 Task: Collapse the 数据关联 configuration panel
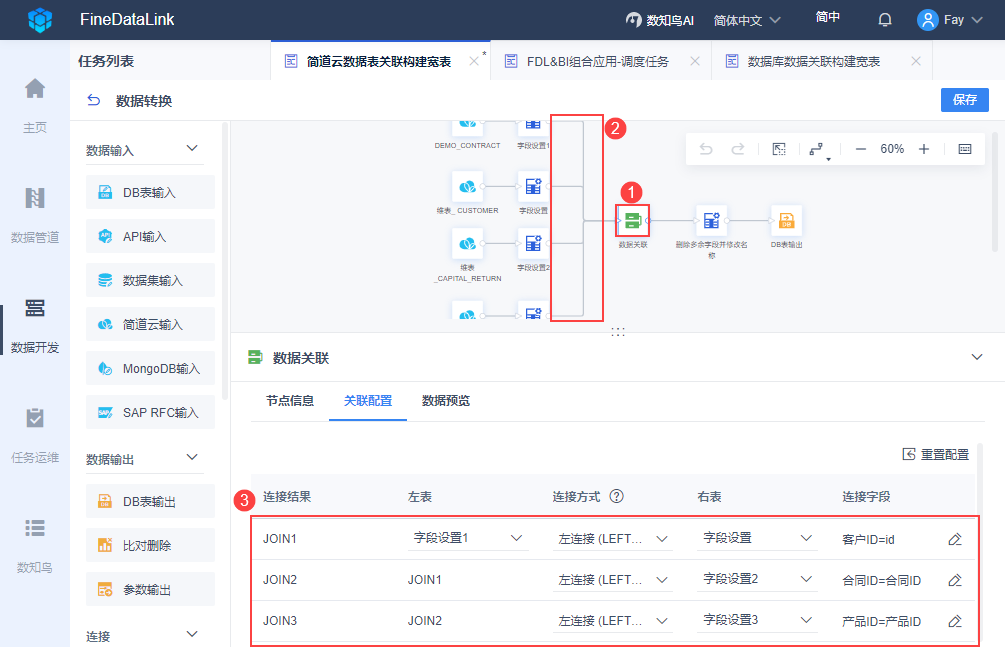tap(977, 357)
